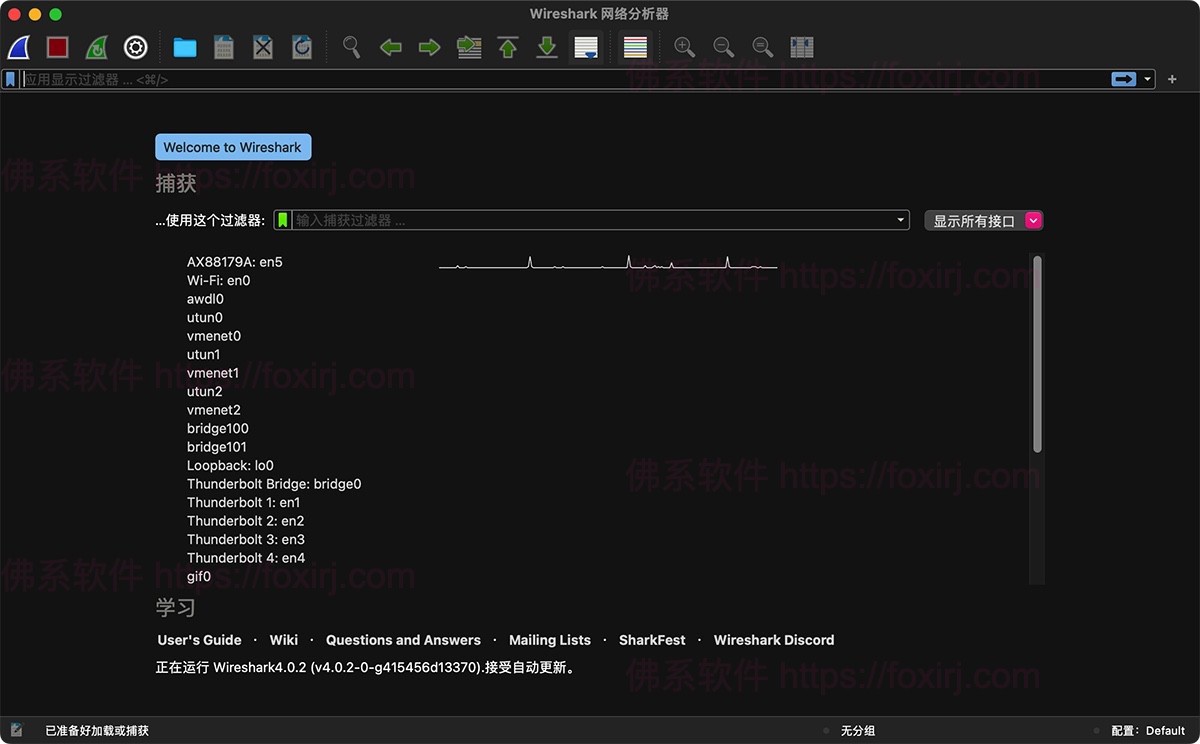1200x744 pixels.
Task: Open the SharkFest link
Action: click(651, 639)
